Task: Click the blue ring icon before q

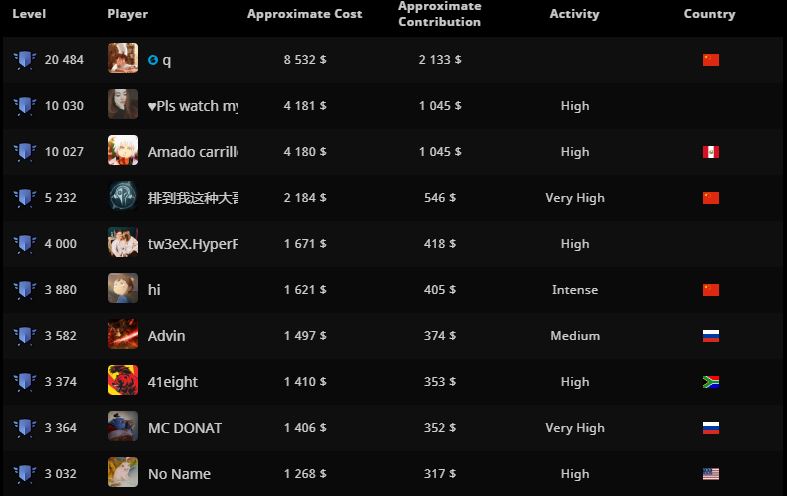Action: 153,60
